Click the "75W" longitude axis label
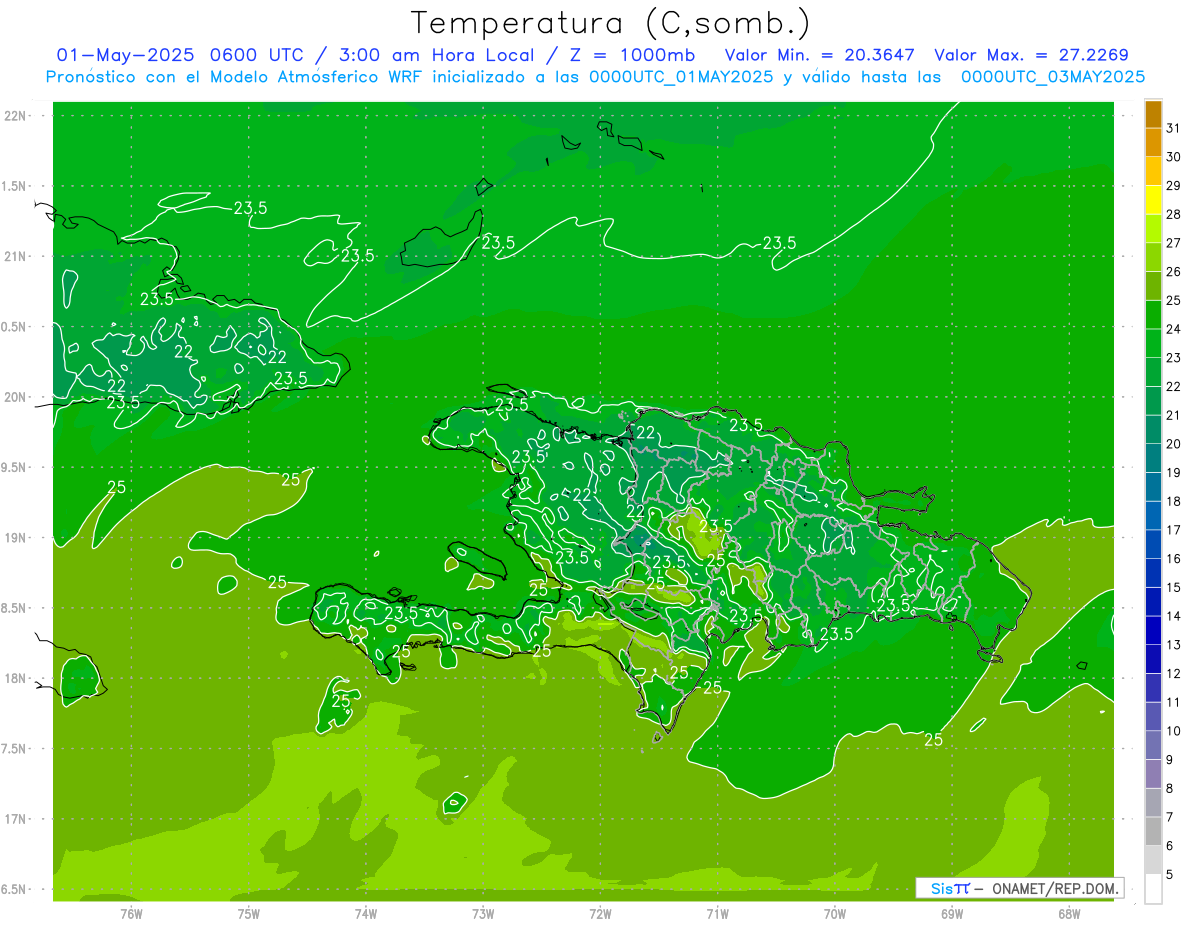The width and height of the screenshot is (1200, 927). (249, 913)
